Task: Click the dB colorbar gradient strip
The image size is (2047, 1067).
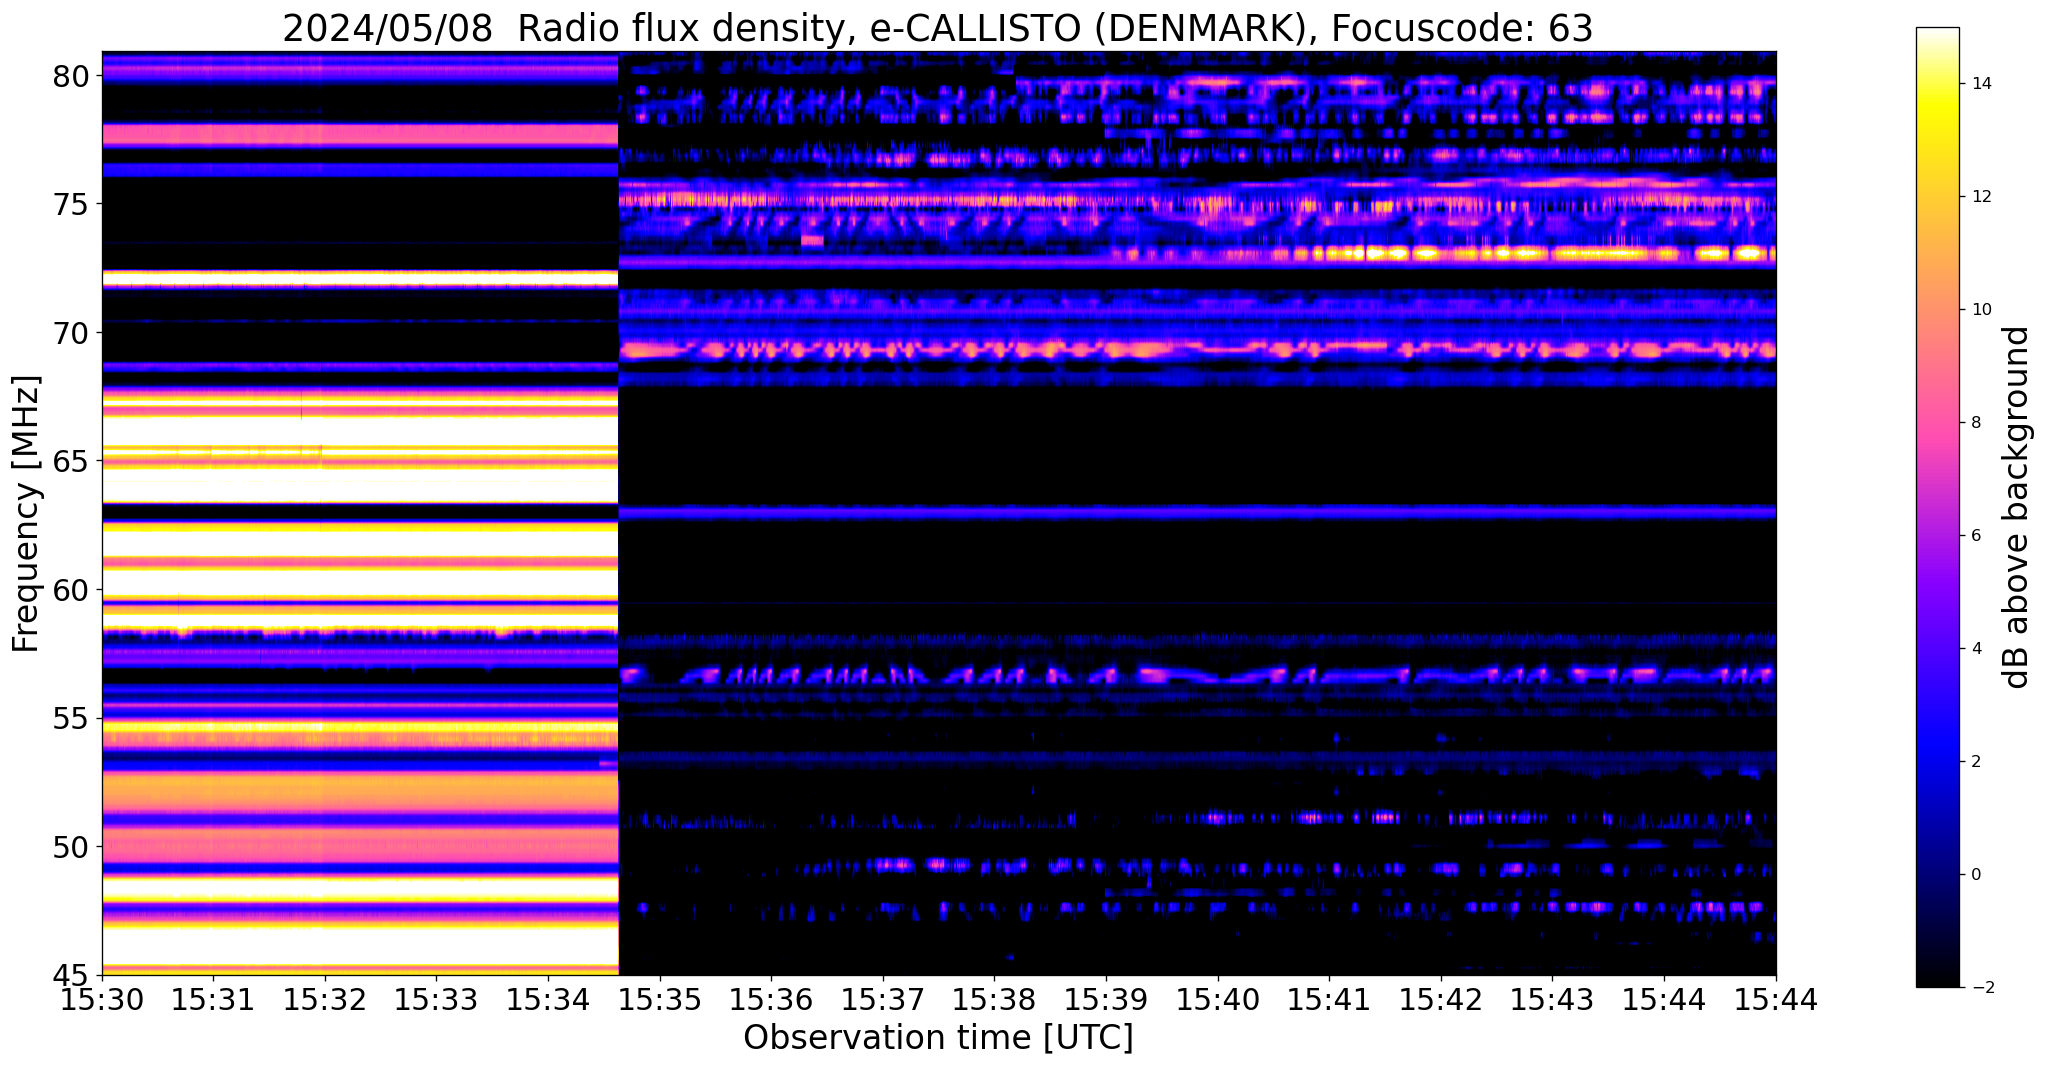Action: tap(1937, 507)
